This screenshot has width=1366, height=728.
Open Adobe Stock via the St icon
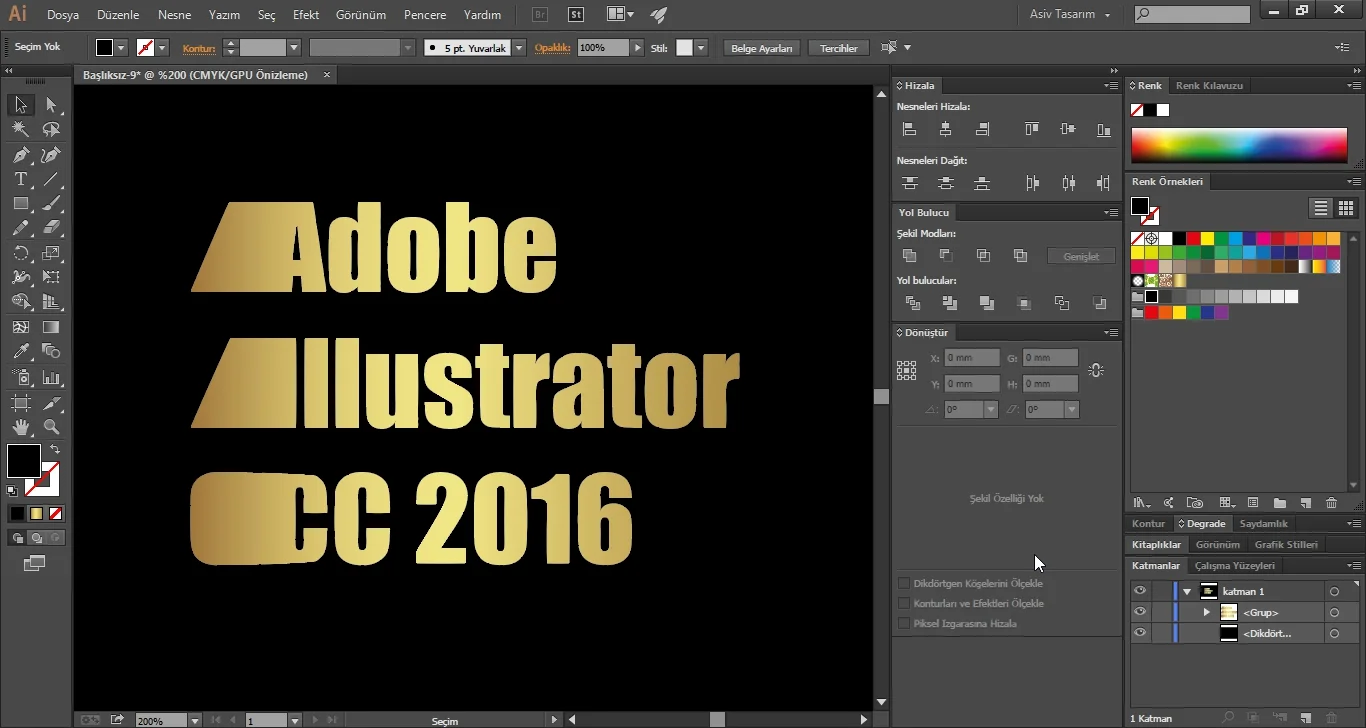576,15
